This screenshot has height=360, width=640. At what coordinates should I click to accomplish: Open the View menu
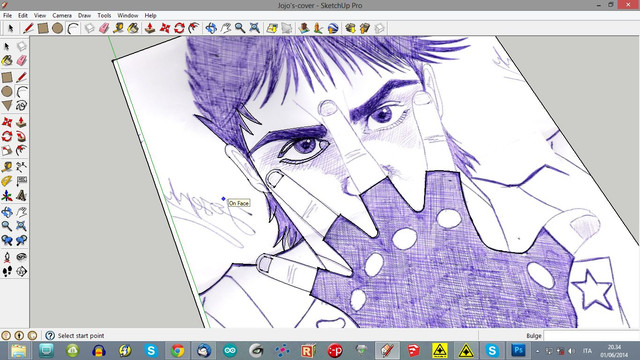(x=40, y=16)
